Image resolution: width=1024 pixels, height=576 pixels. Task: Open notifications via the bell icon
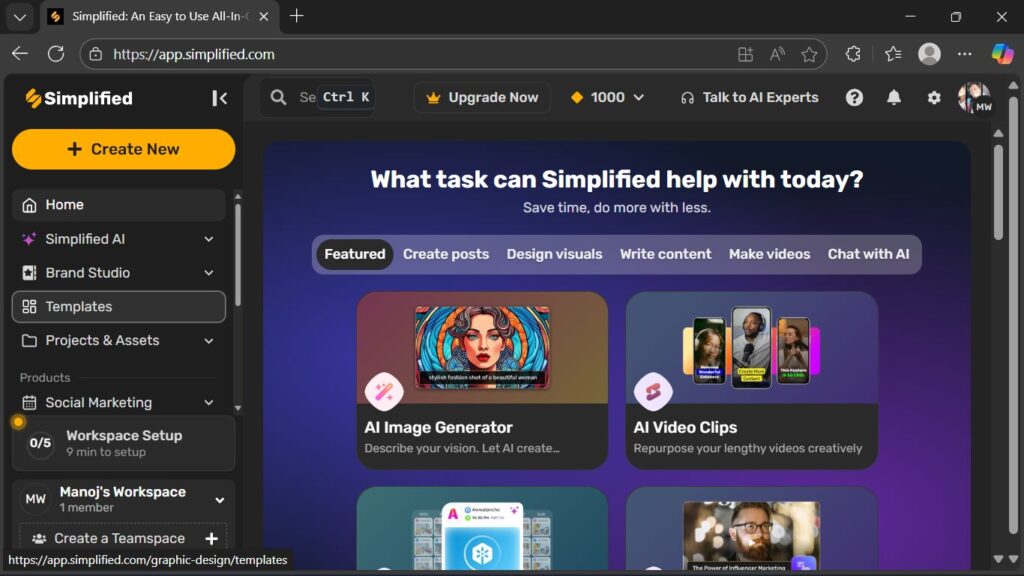click(x=893, y=97)
